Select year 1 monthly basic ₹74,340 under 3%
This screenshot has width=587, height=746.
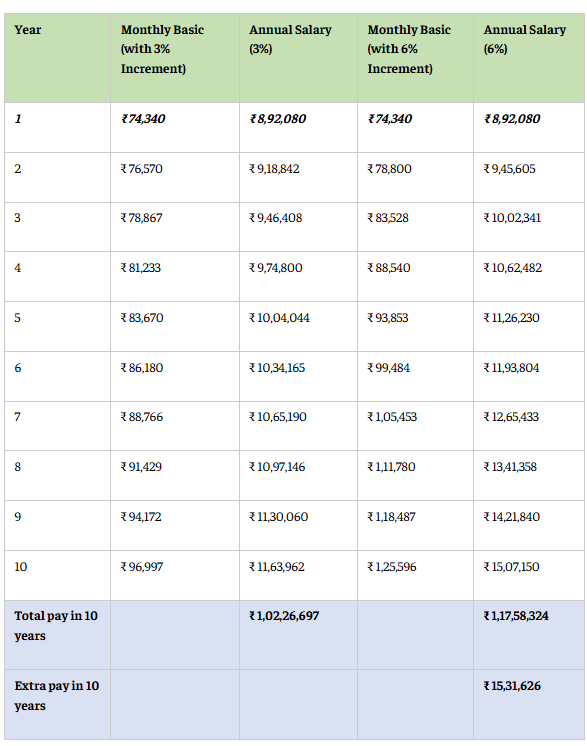[x=143, y=119]
